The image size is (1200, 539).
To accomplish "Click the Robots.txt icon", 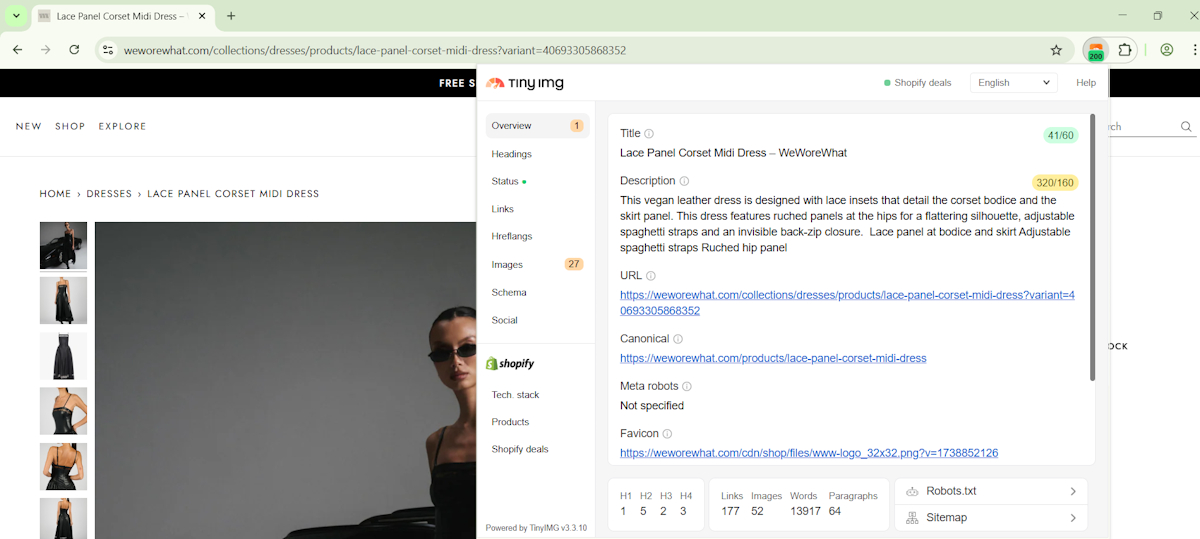I will pos(912,491).
